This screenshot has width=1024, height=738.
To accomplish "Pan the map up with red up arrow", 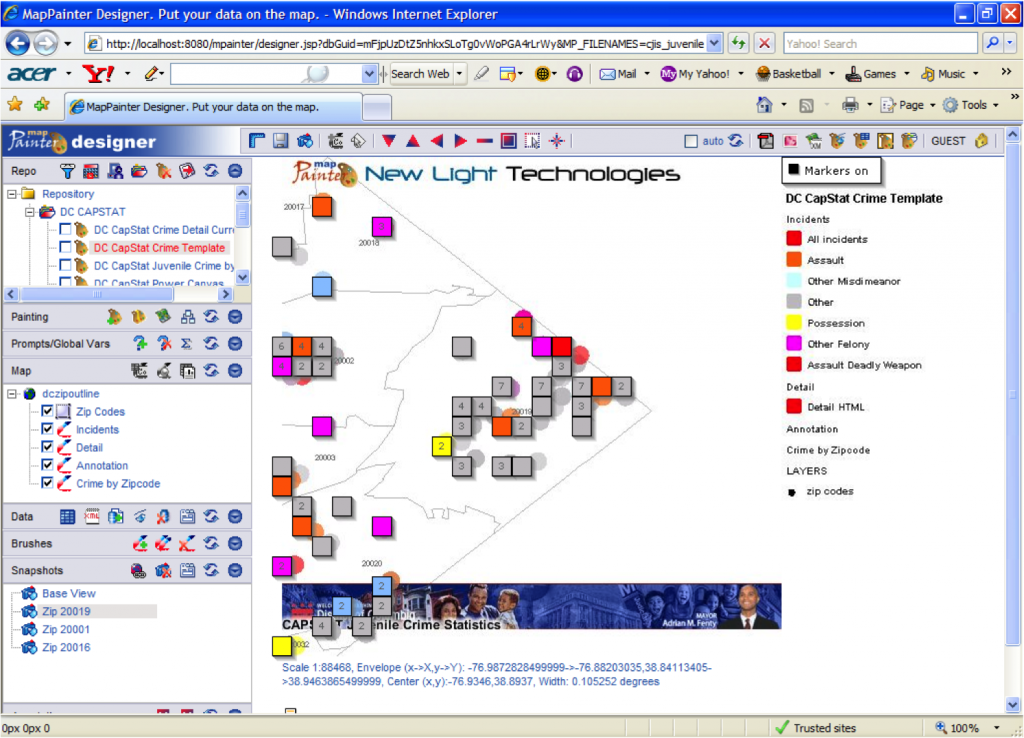I will tap(413, 141).
